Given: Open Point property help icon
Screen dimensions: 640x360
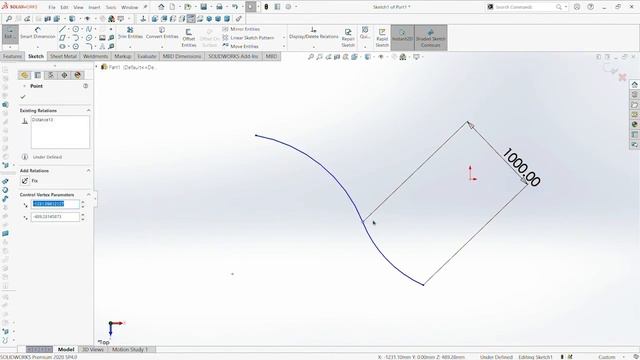Looking at the screenshot, I should pyautogui.click(x=86, y=86).
